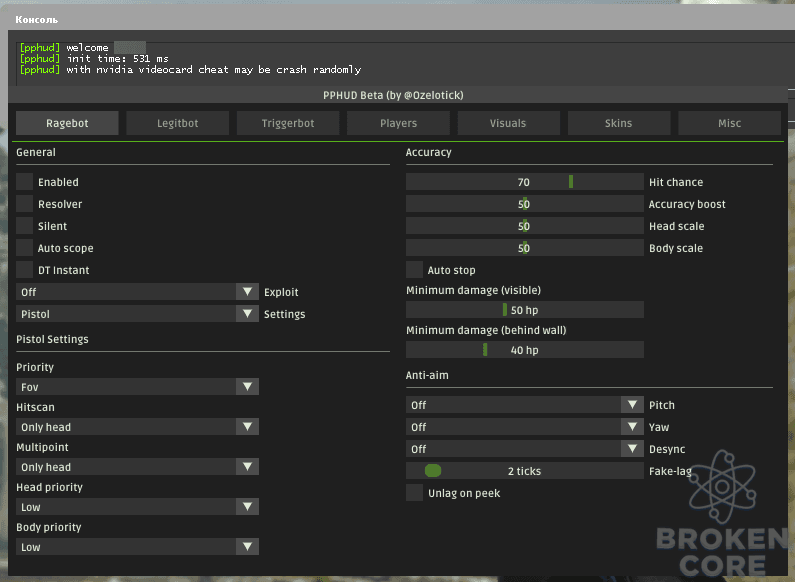Open the Misc tab
The image size is (795, 582).
pos(730,123)
